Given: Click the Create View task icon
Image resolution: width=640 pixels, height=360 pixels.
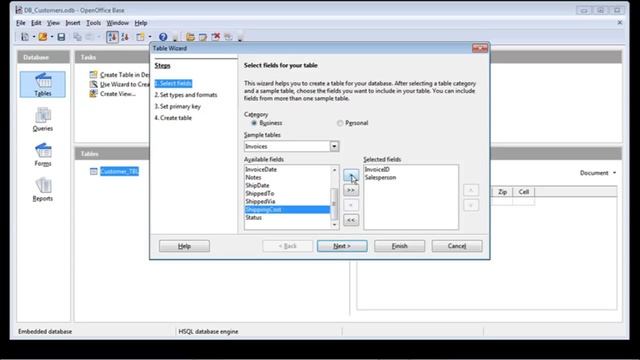Looking at the screenshot, I should (x=93, y=93).
